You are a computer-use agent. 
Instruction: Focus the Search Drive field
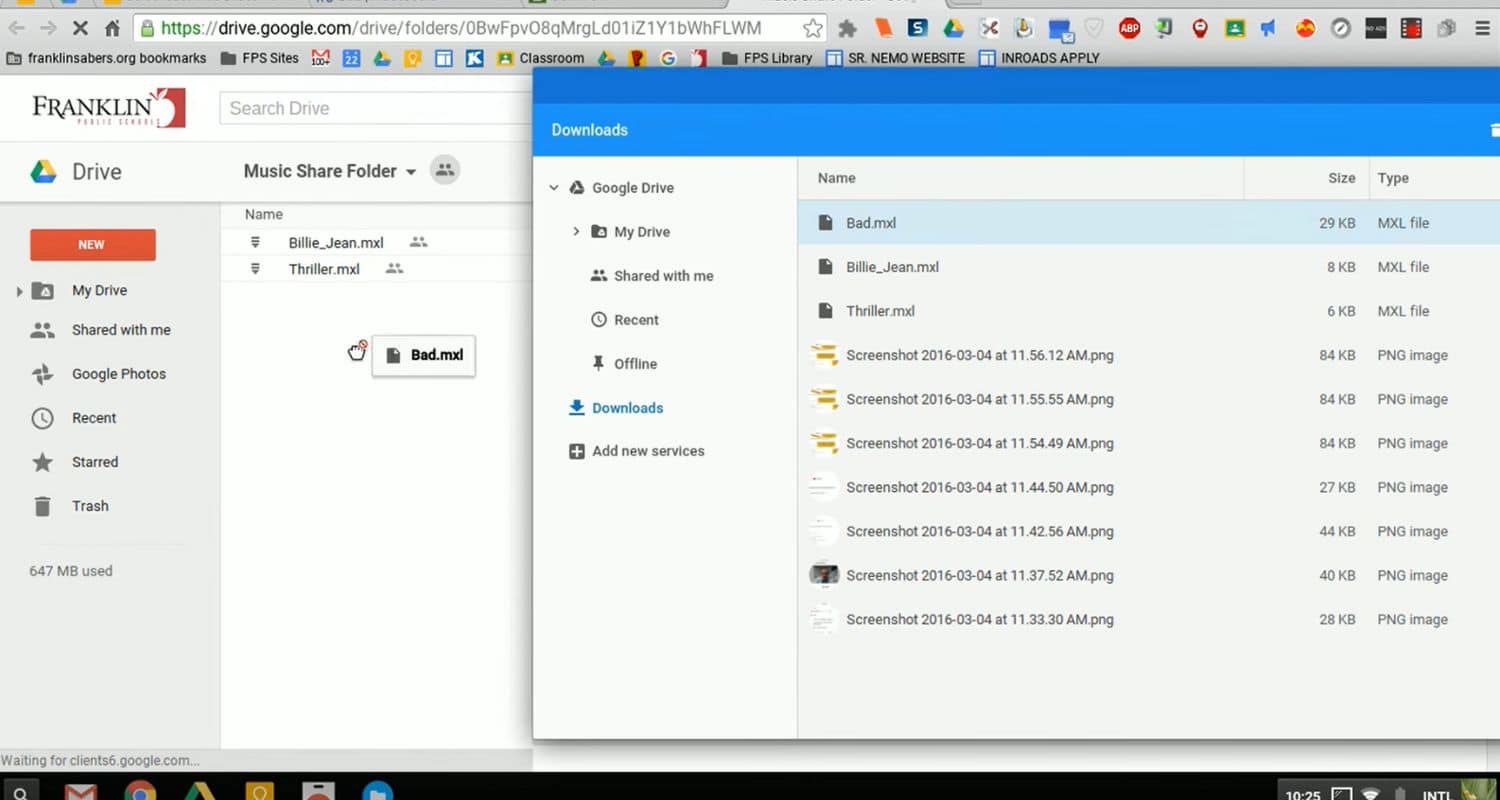376,108
